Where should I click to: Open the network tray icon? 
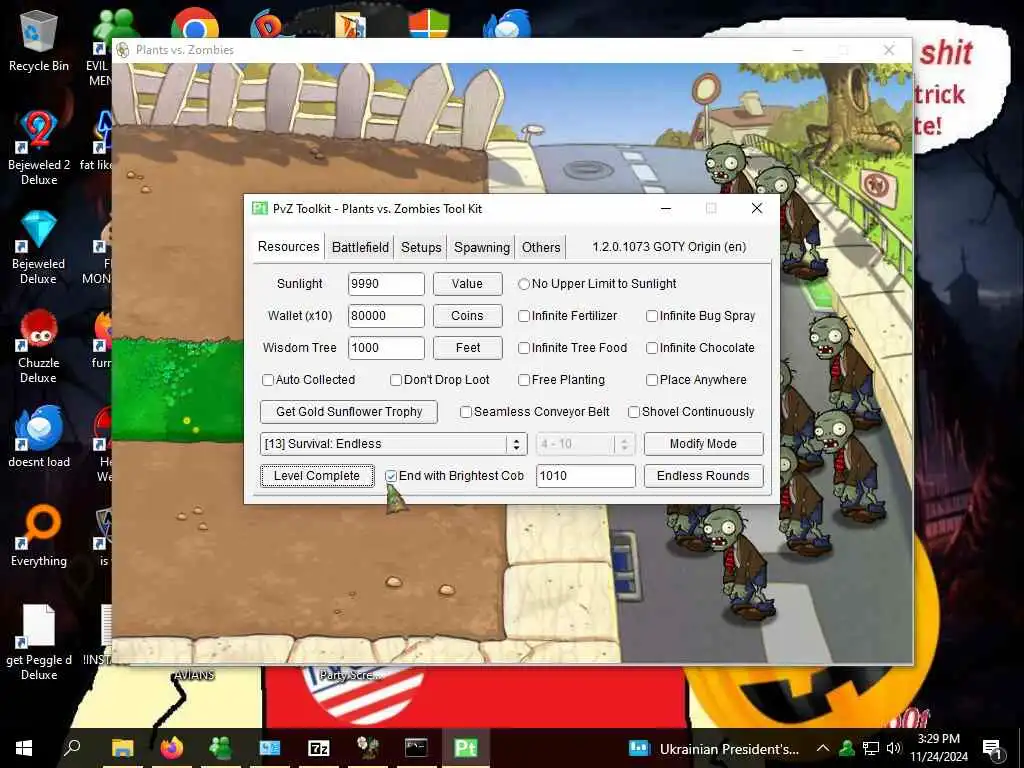point(871,748)
